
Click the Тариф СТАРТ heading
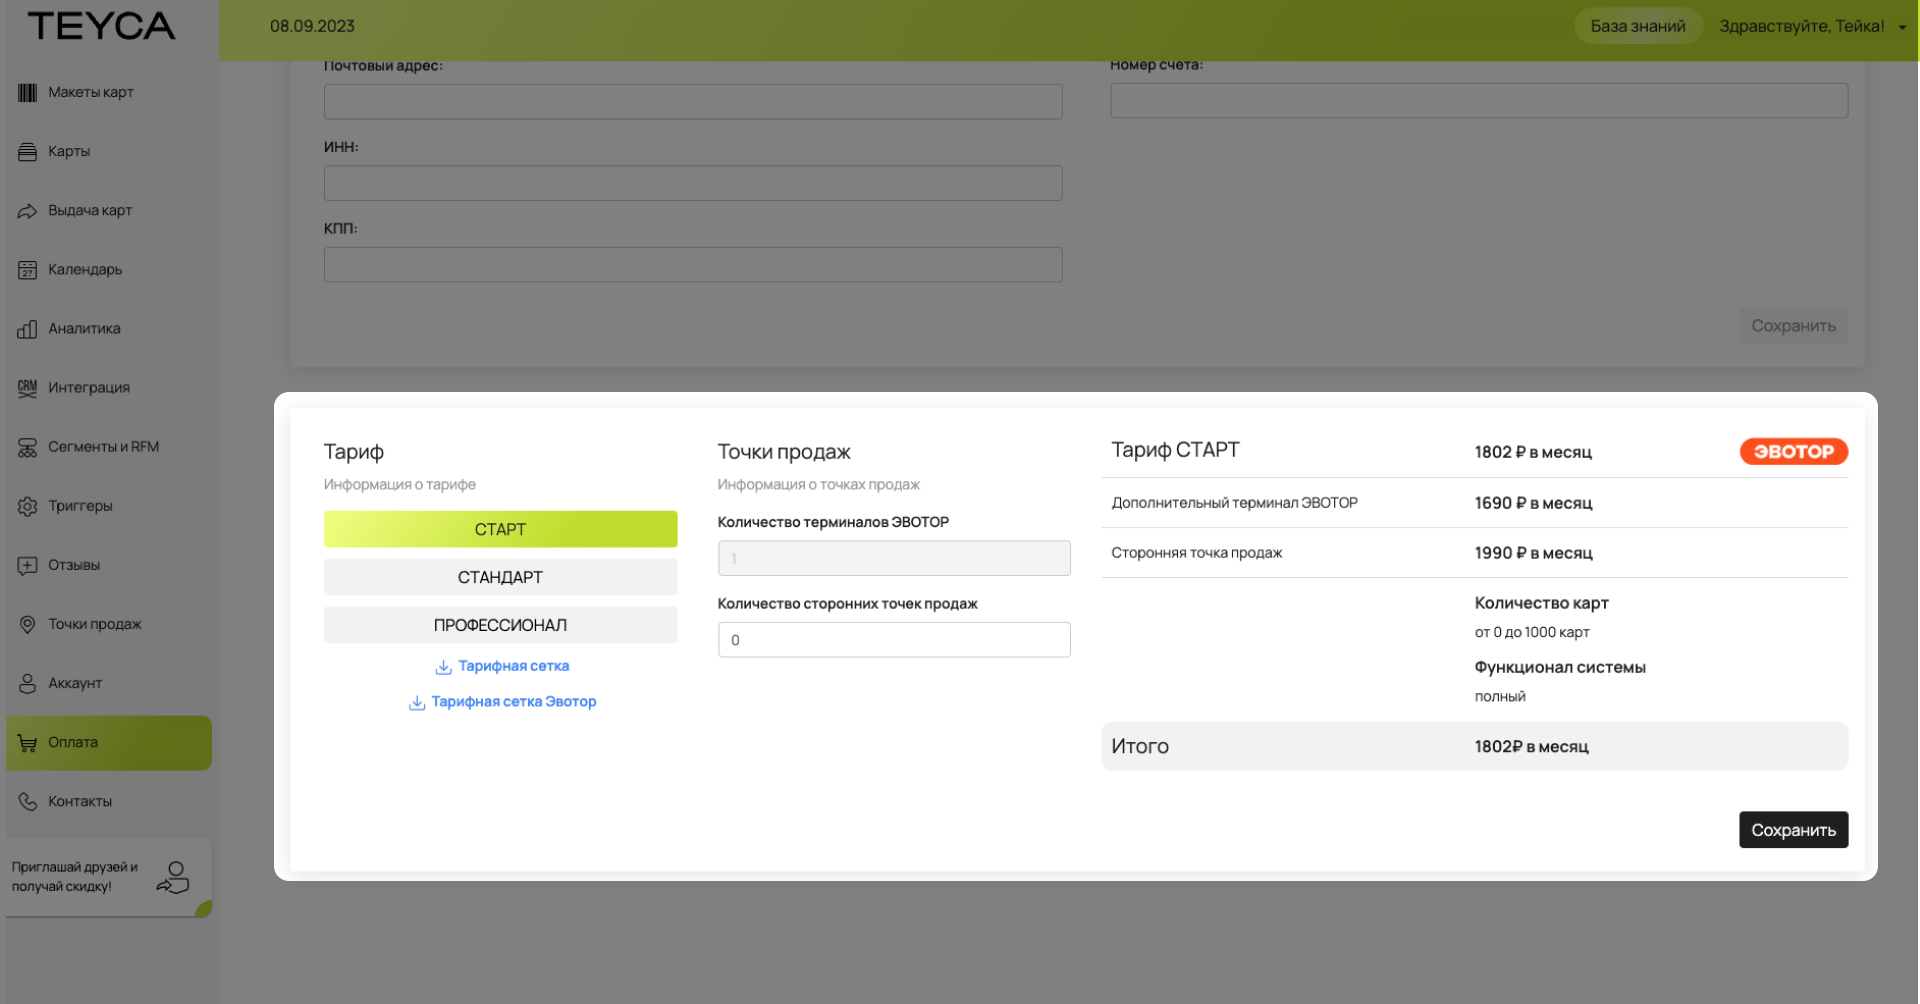1175,450
